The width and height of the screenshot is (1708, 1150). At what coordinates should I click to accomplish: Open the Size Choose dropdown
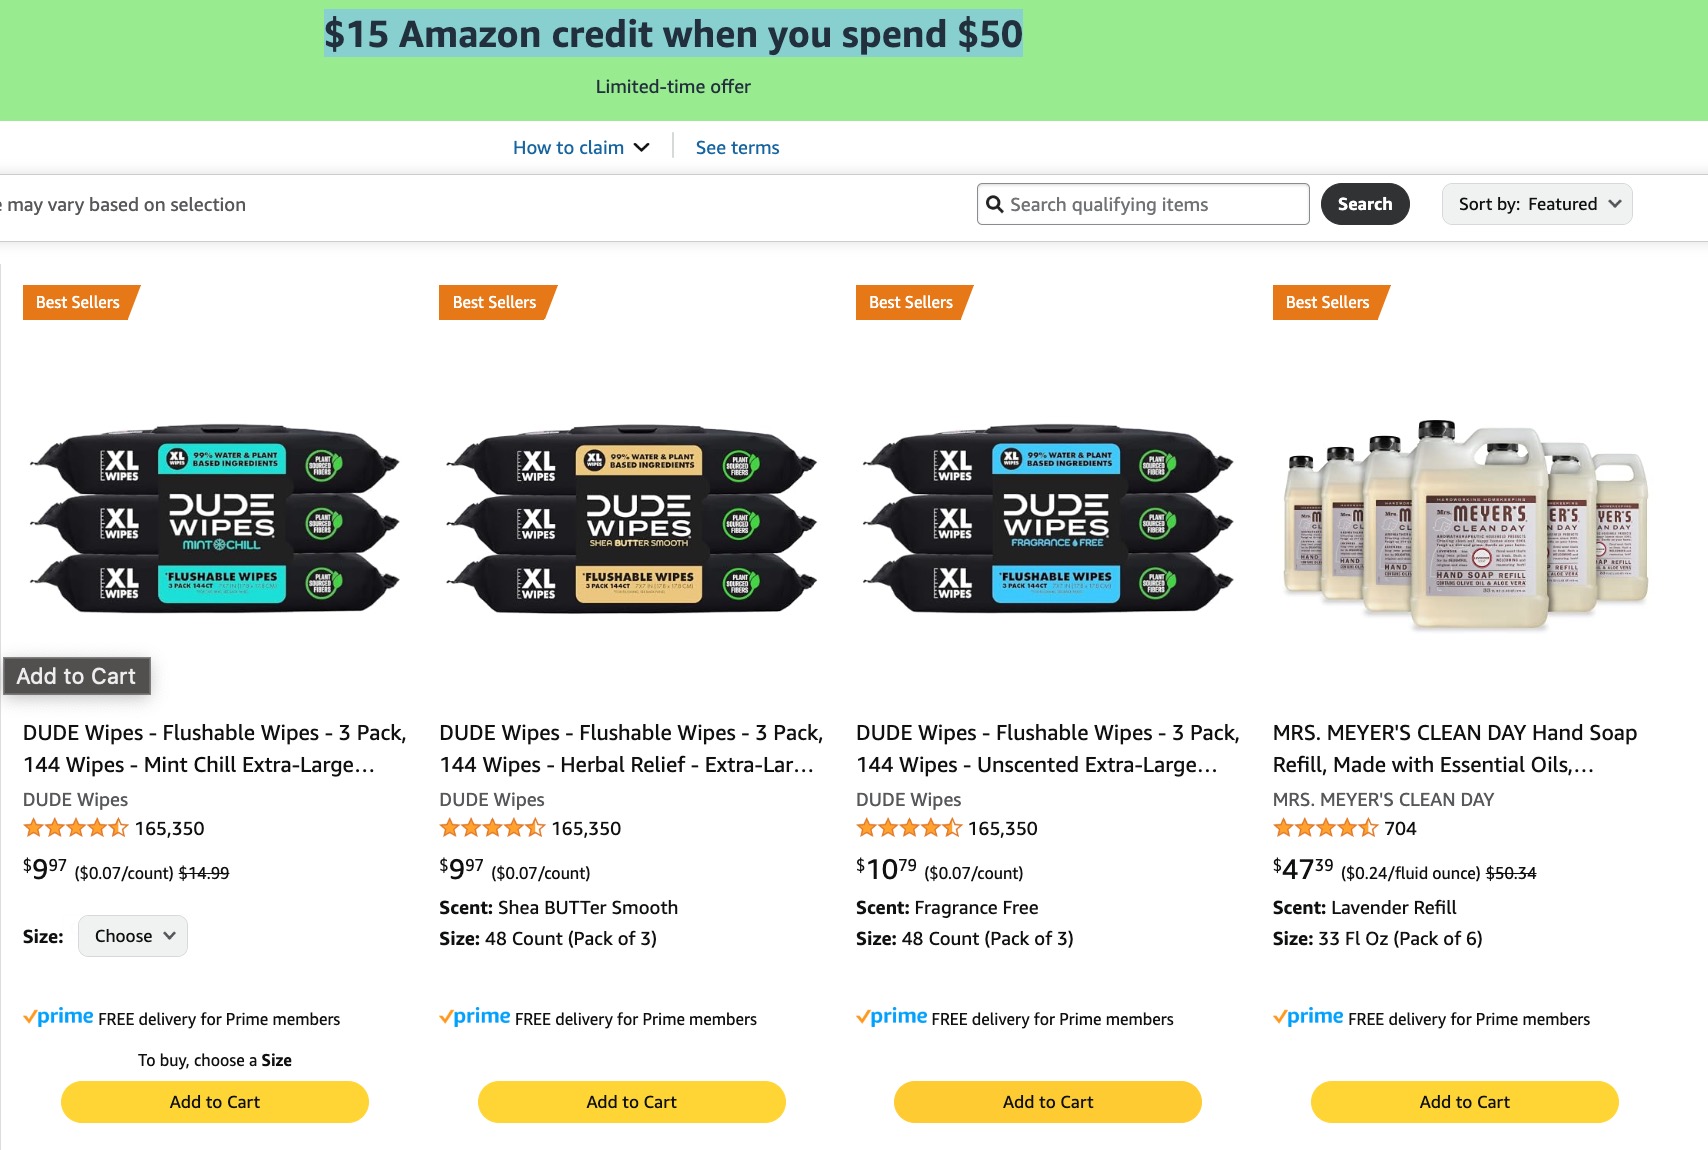coord(133,936)
